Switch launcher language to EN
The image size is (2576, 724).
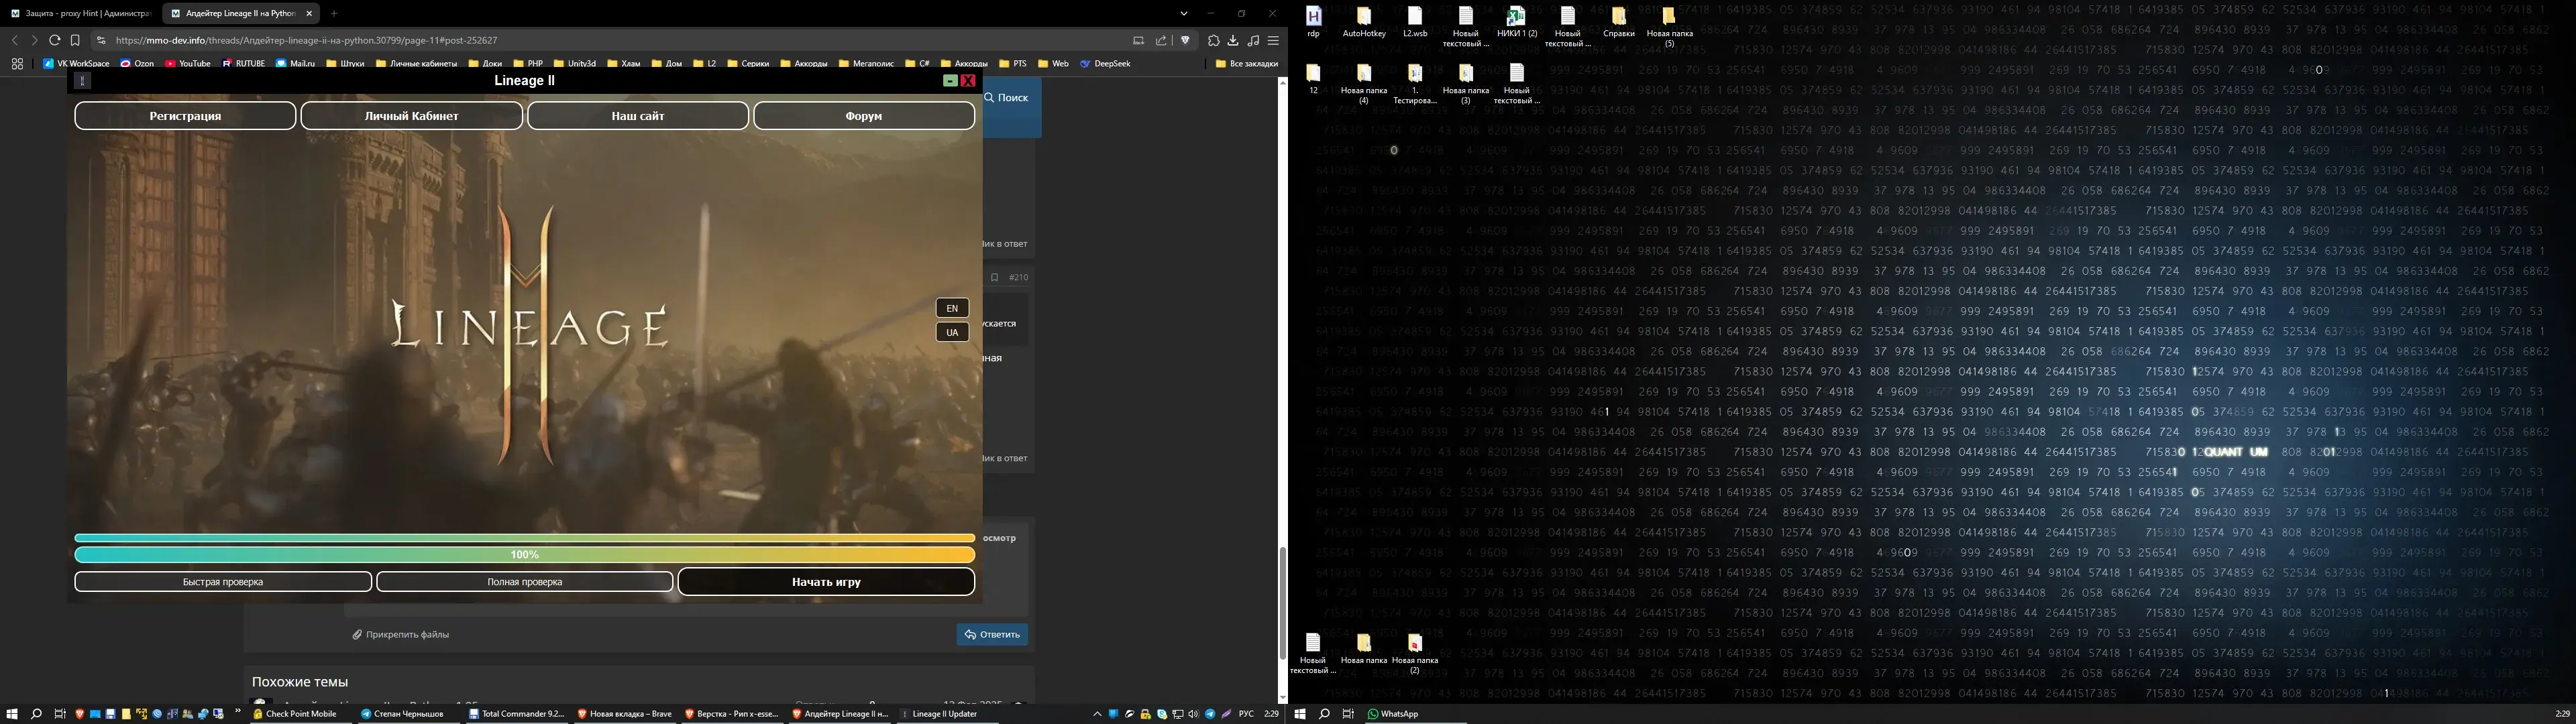[952, 308]
